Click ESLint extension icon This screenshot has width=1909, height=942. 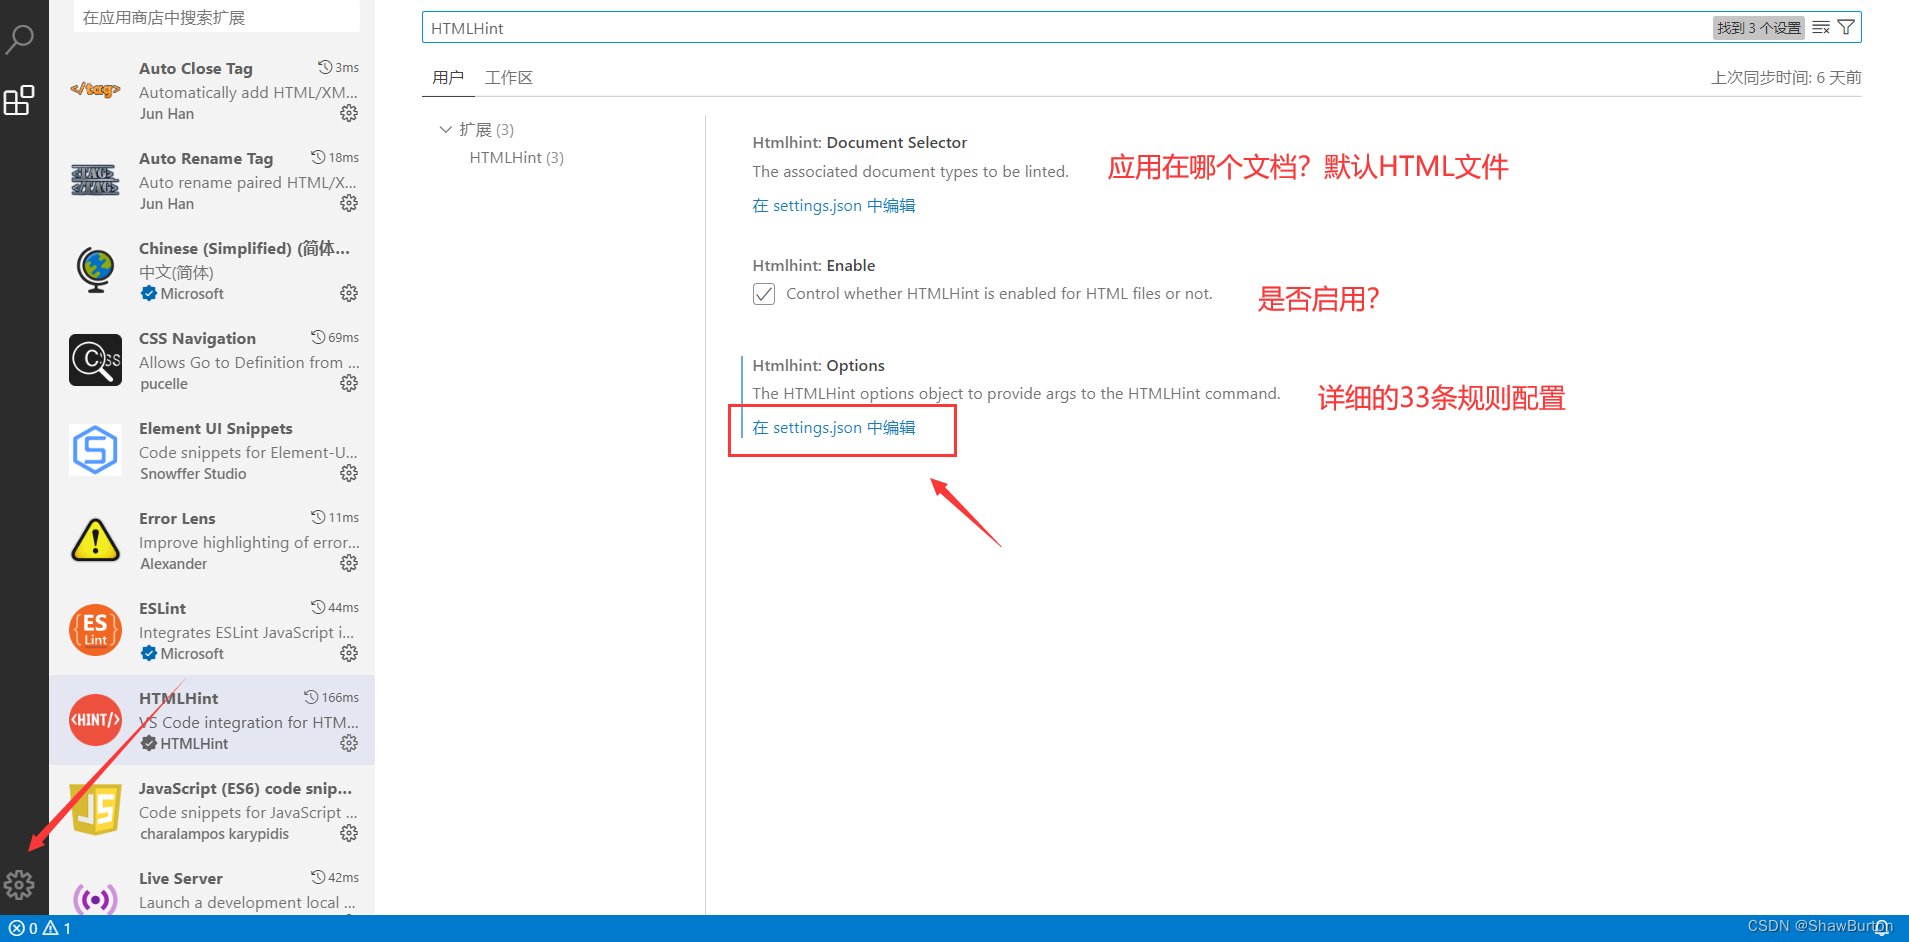pyautogui.click(x=95, y=630)
